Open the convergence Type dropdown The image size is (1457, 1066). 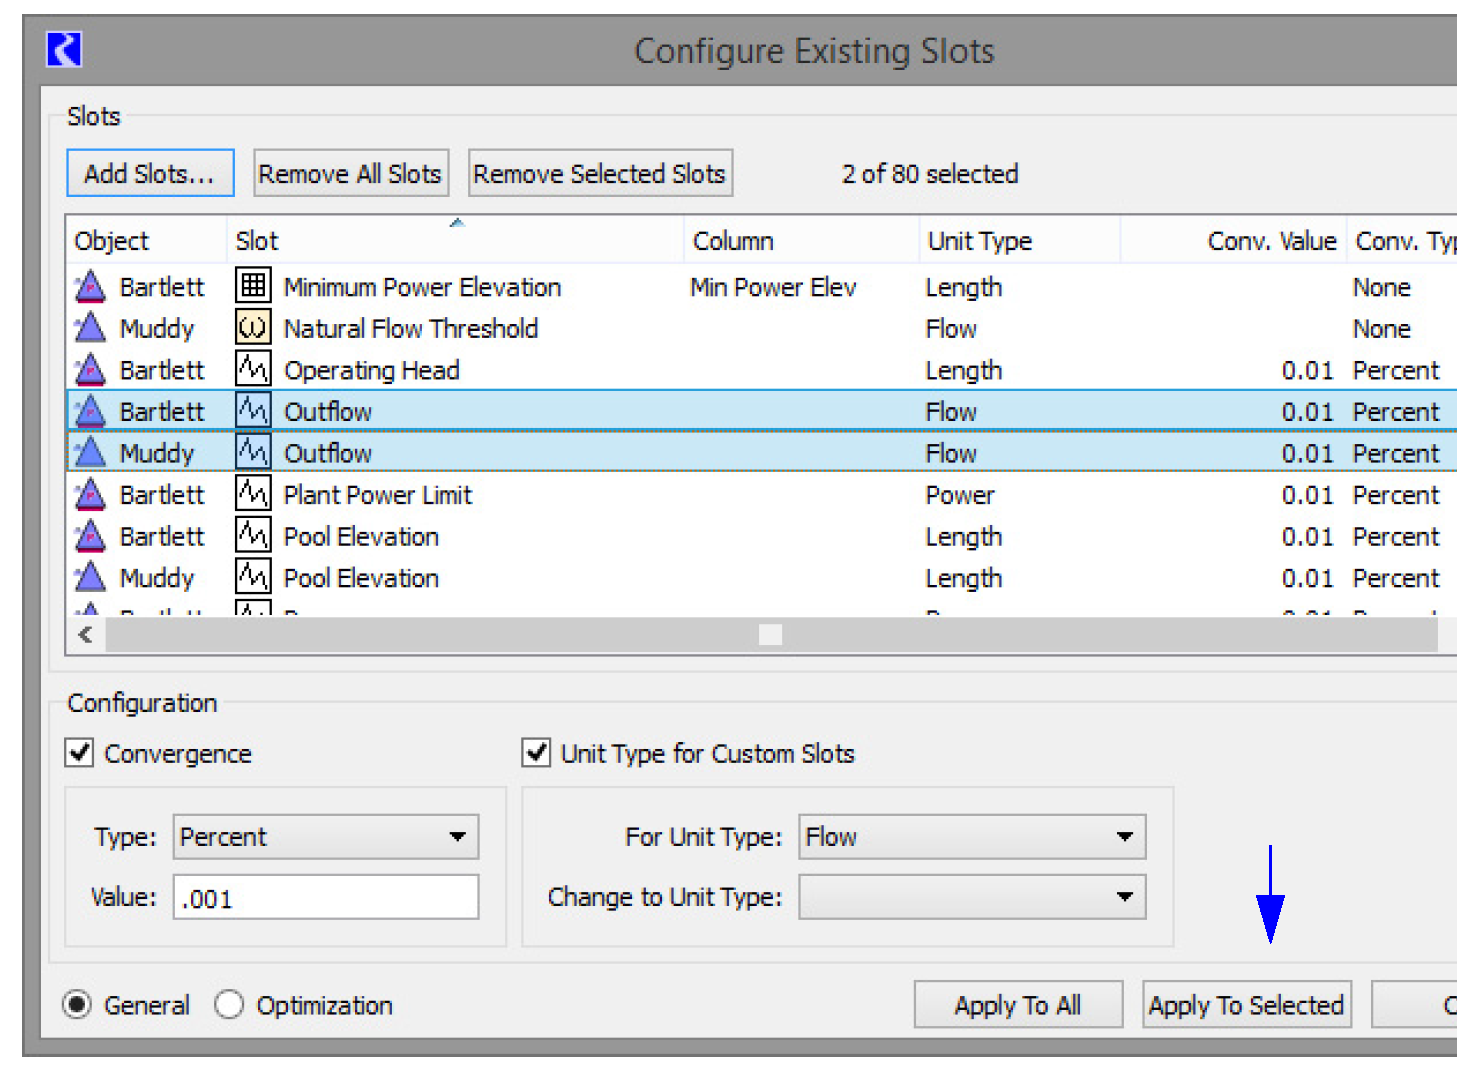[326, 837]
